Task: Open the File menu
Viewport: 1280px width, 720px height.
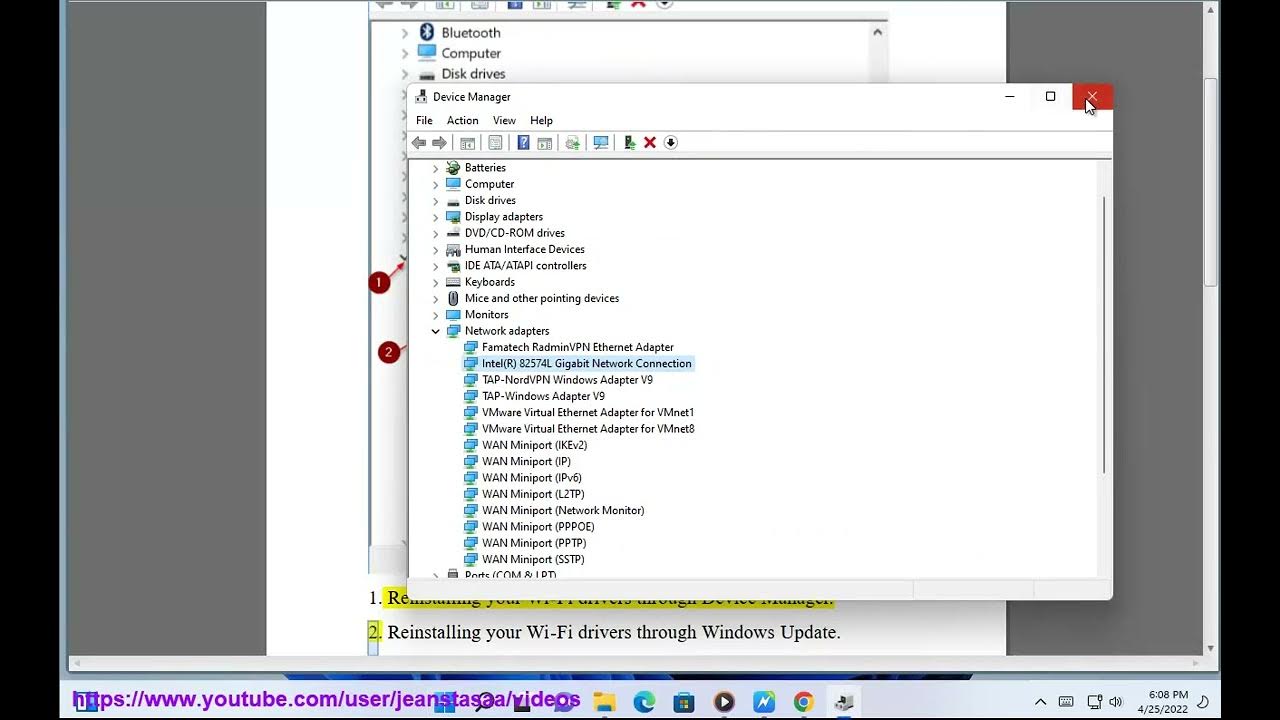Action: pyautogui.click(x=424, y=120)
